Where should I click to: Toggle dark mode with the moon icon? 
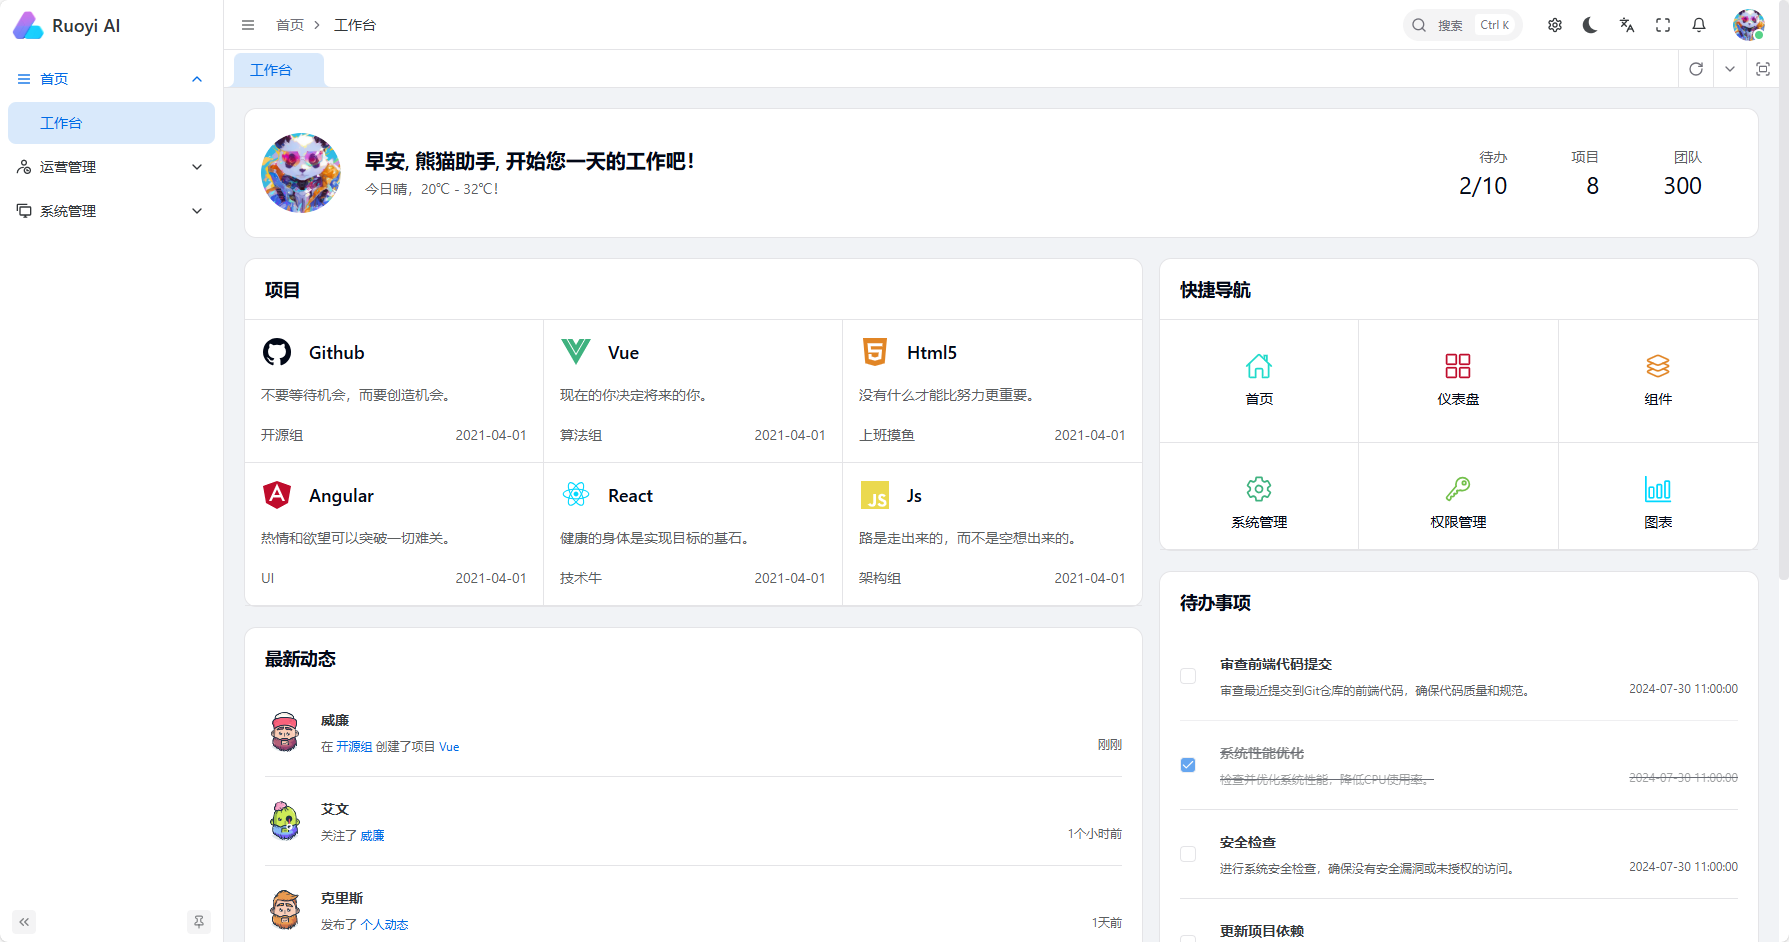1590,25
